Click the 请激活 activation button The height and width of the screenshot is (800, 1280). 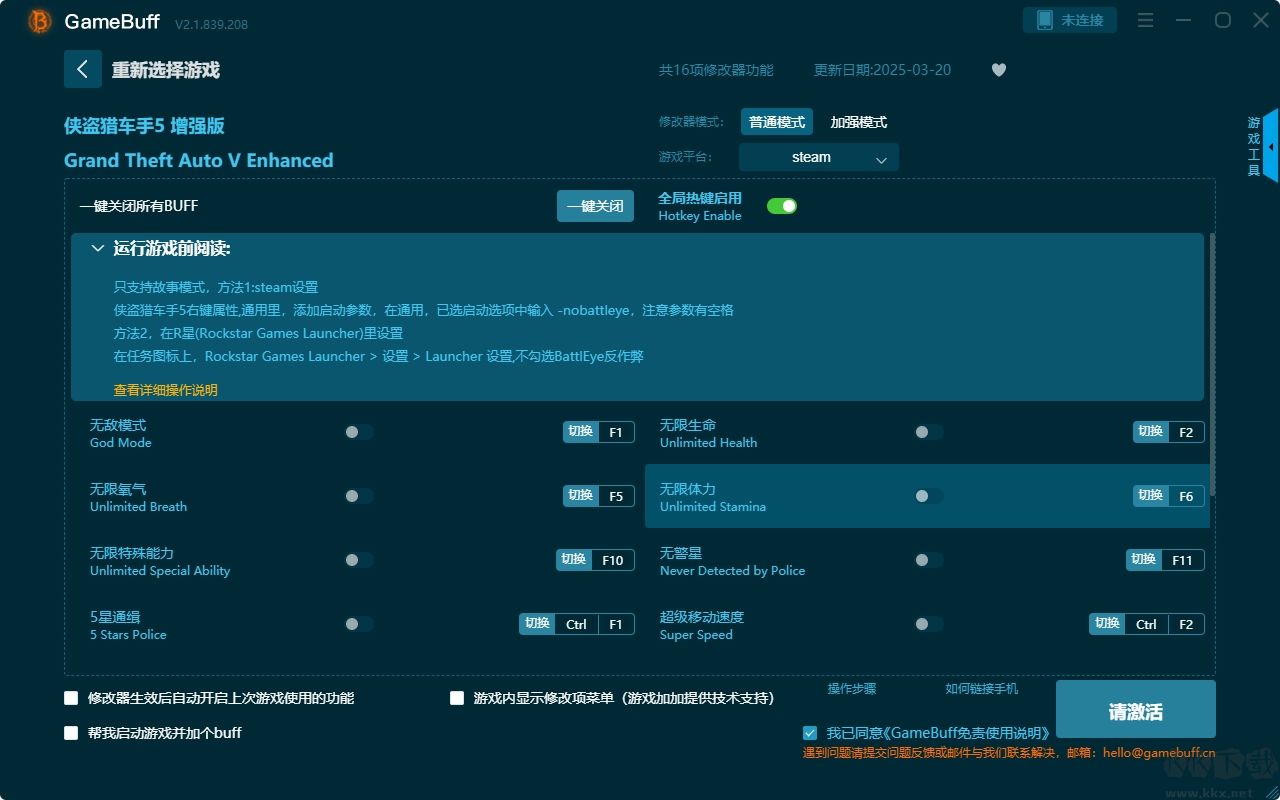click(x=1135, y=709)
